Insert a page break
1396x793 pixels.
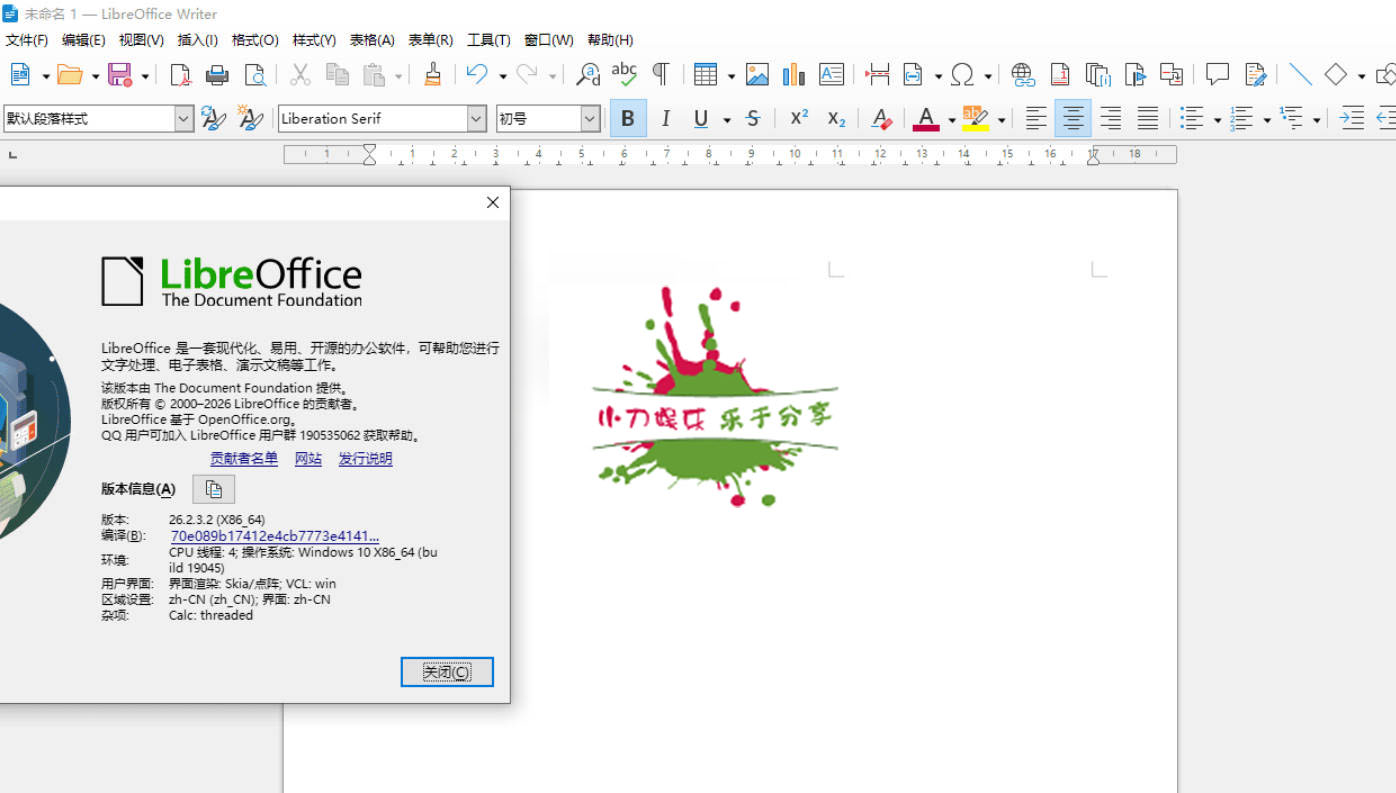877,75
